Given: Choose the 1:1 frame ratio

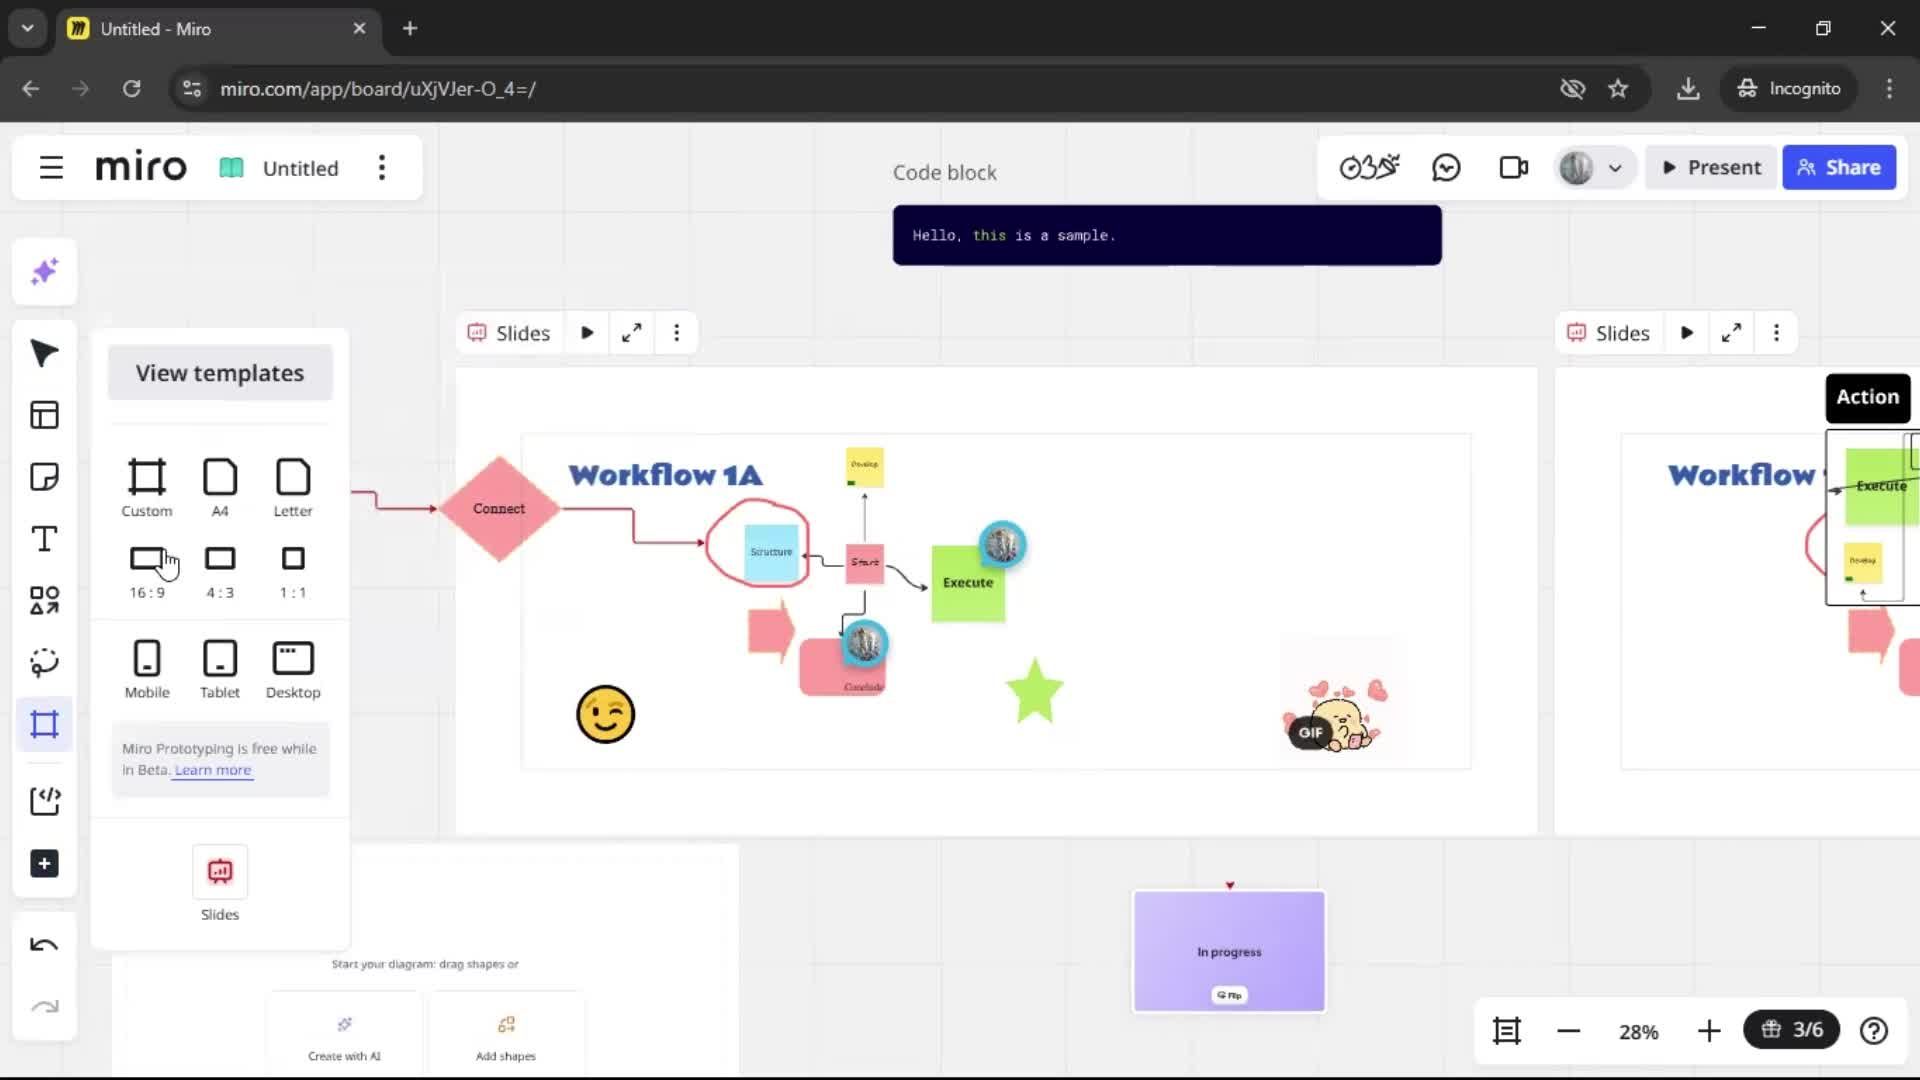Looking at the screenshot, I should coord(293,571).
